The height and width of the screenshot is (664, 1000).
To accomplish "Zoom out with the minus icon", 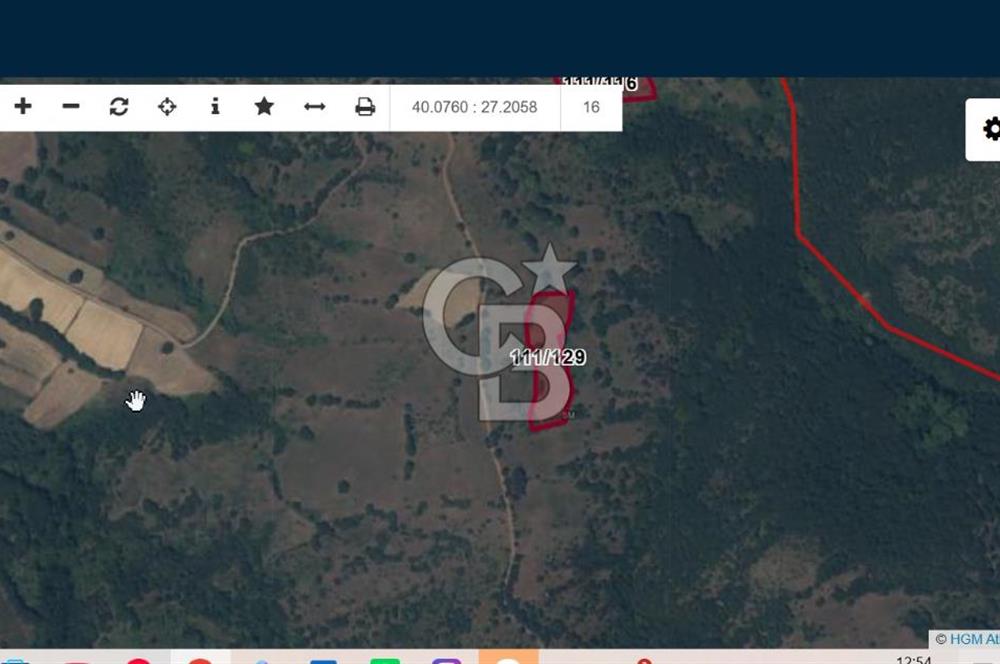I will (71, 107).
